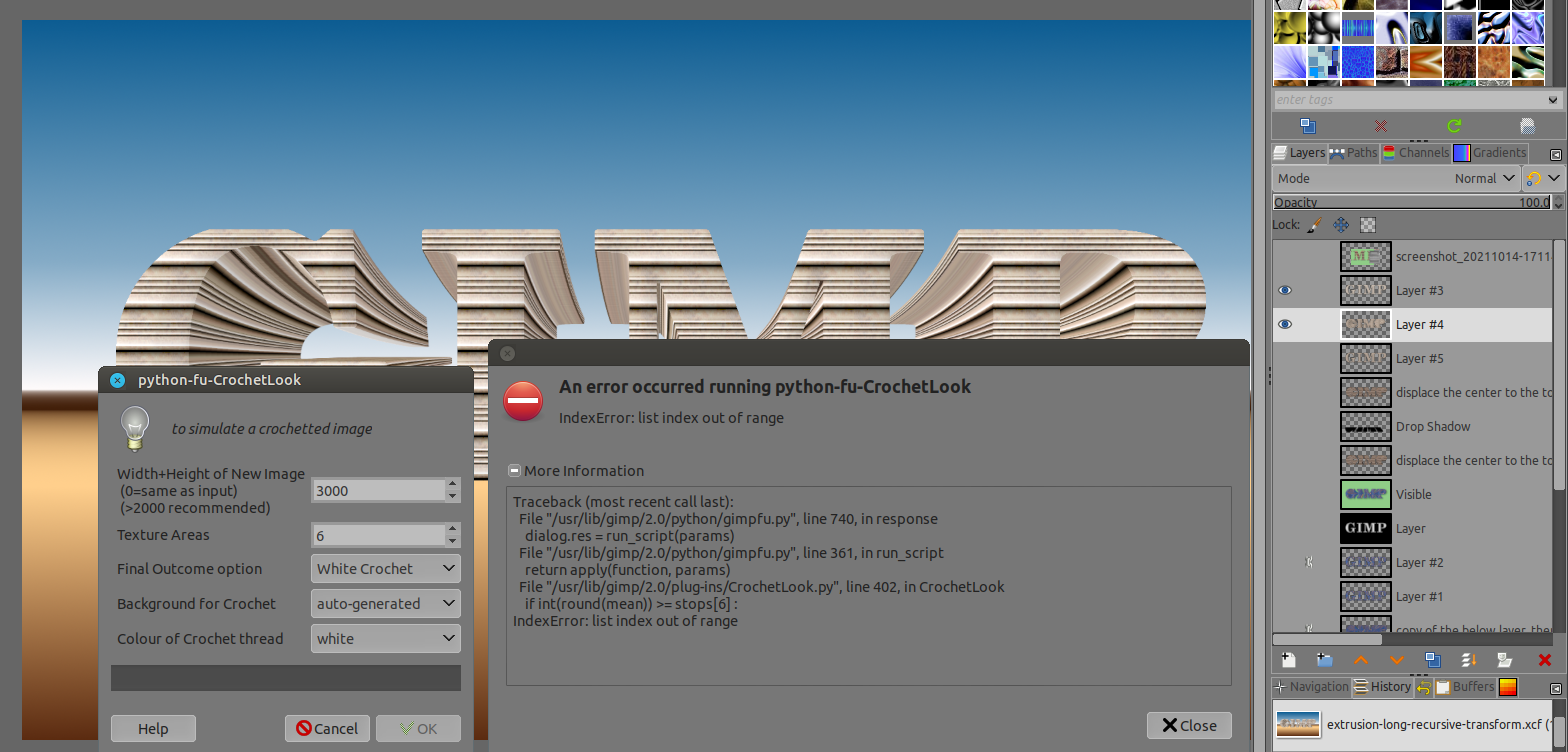Toggle the chain link icon on Layer #2
Image resolution: width=1568 pixels, height=752 pixels.
[1308, 562]
